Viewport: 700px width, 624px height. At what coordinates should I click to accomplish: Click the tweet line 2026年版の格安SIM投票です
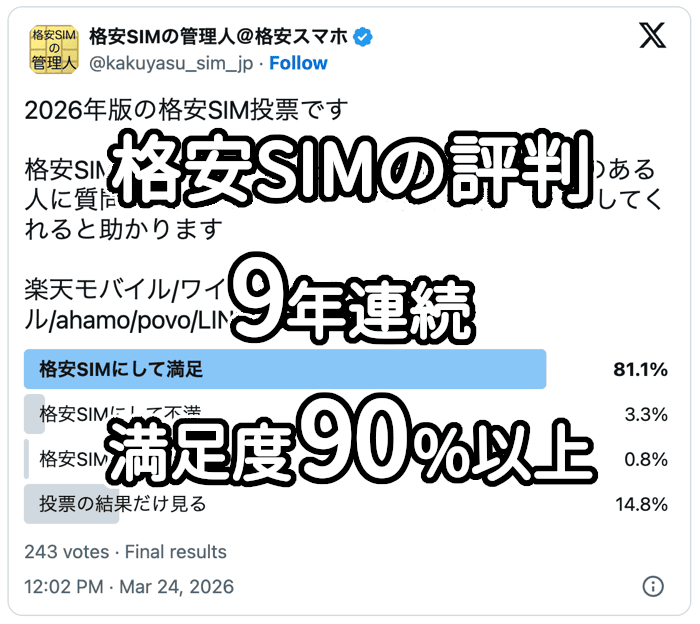click(x=186, y=108)
